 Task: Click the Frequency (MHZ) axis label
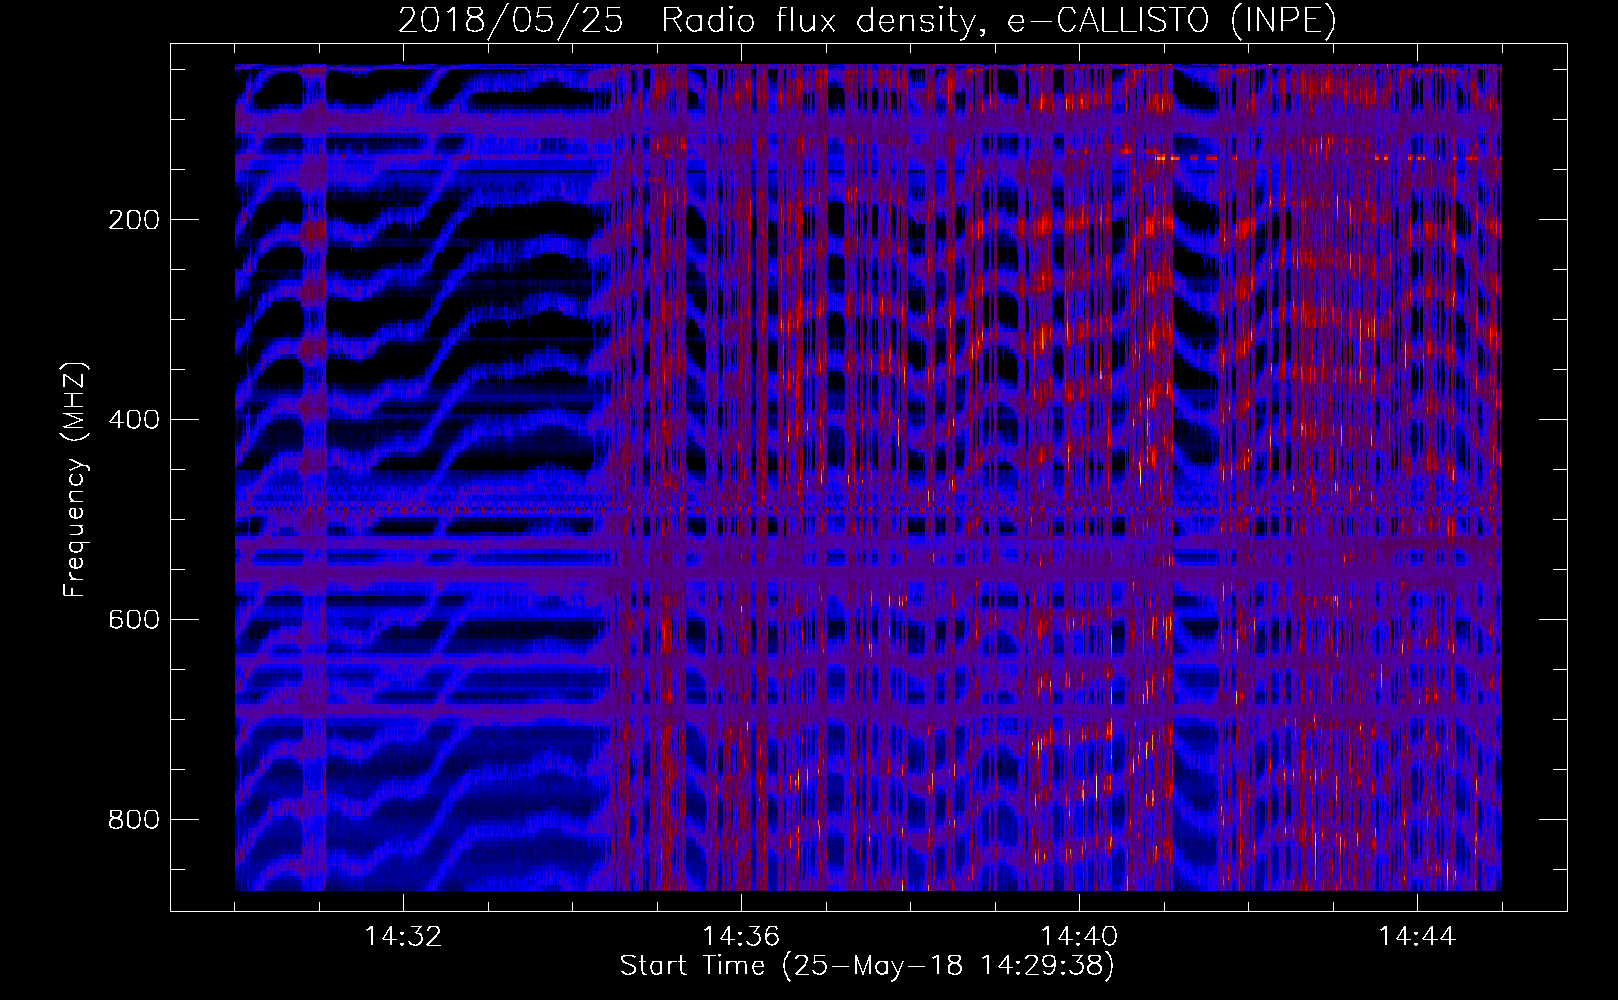coord(75,480)
